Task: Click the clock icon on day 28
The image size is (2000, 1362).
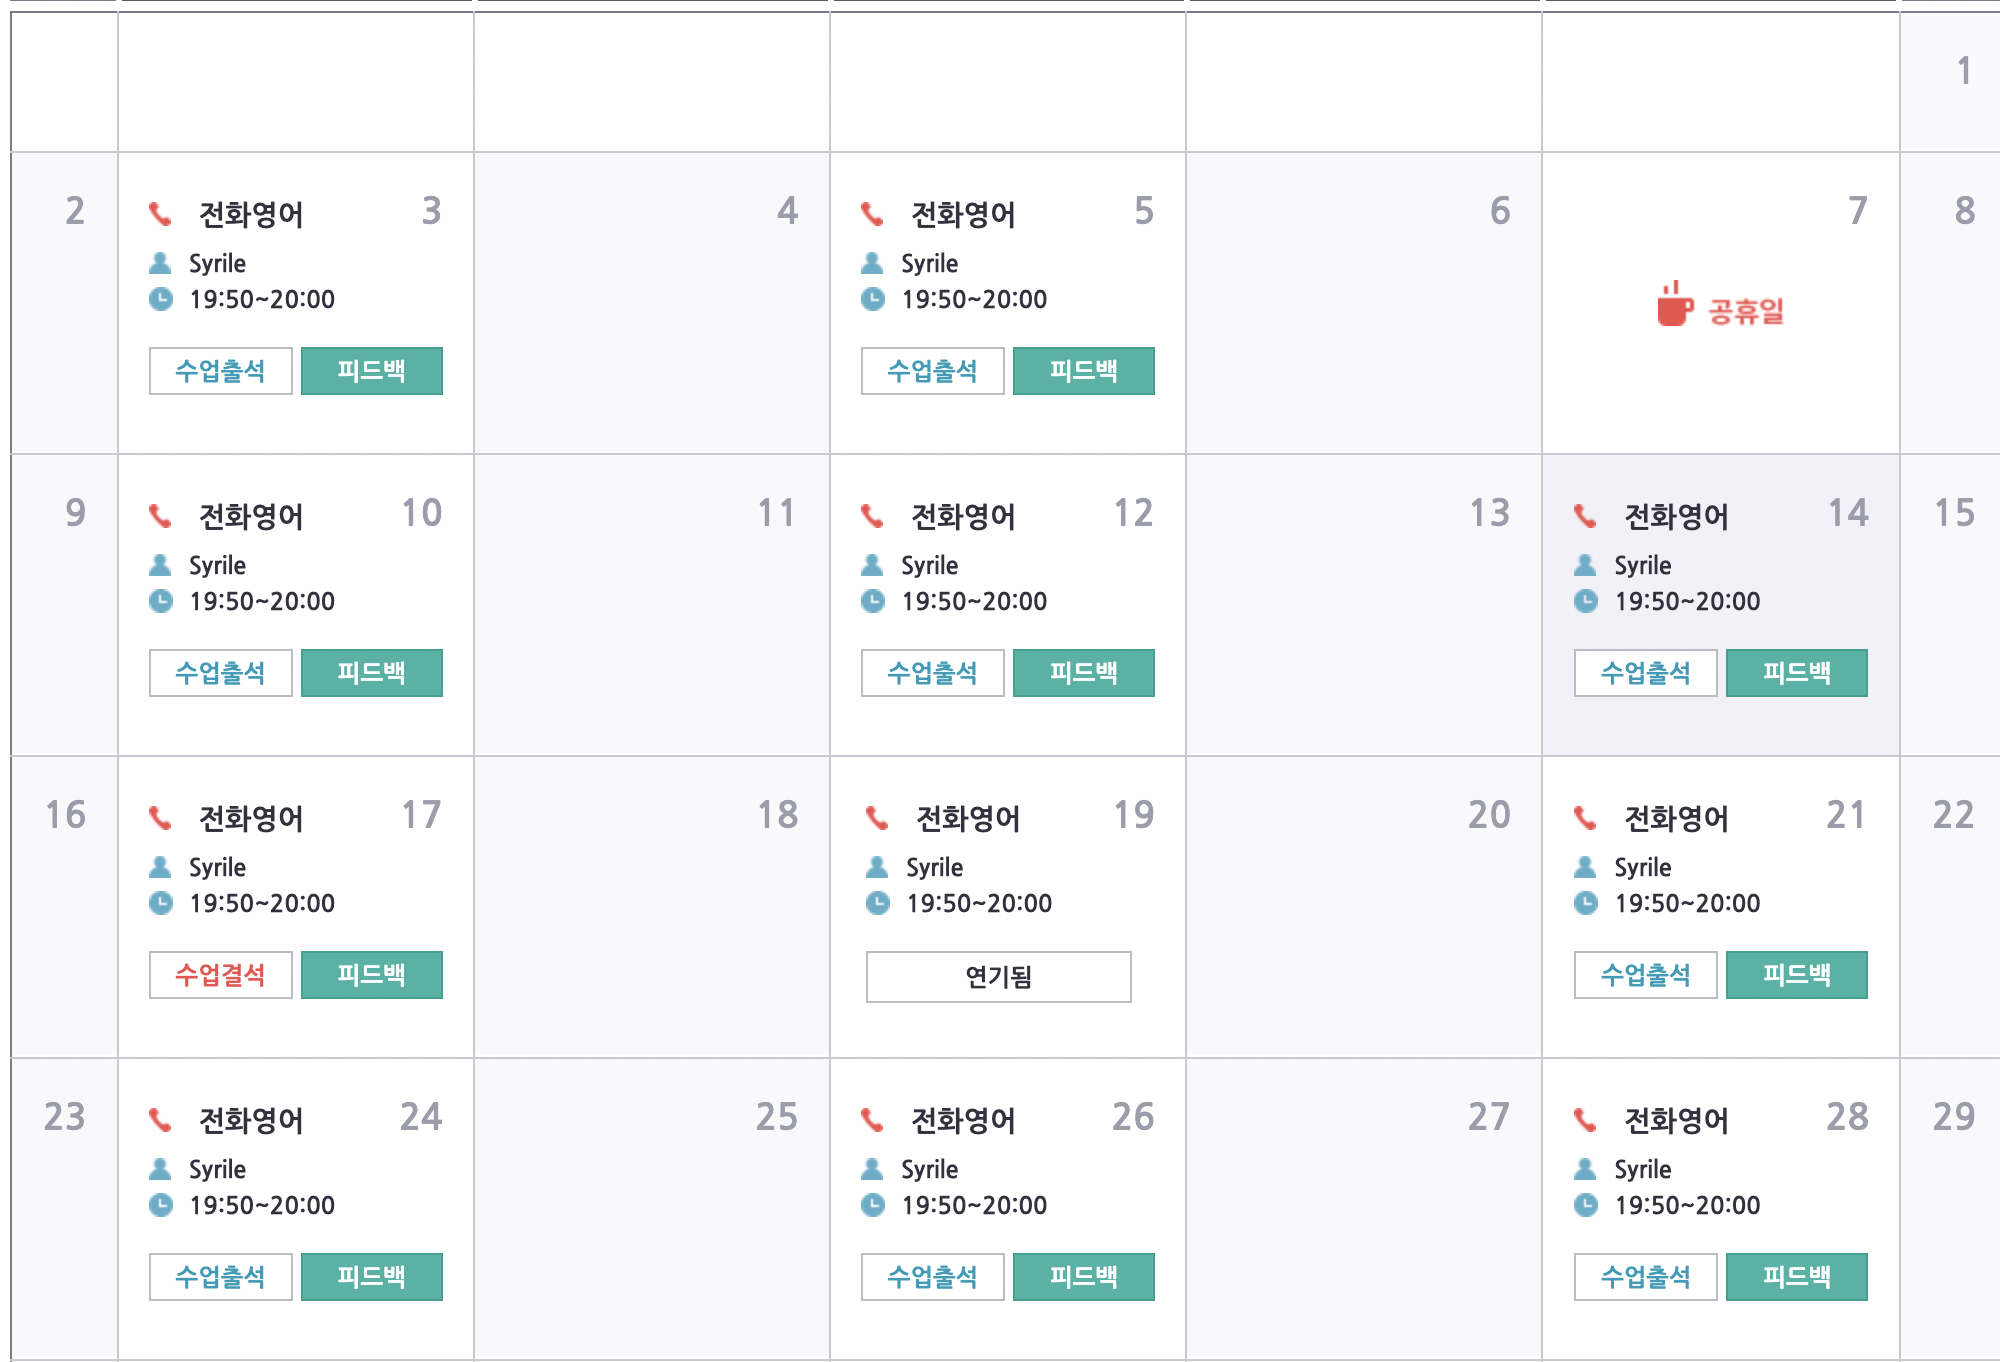Action: 1585,1204
